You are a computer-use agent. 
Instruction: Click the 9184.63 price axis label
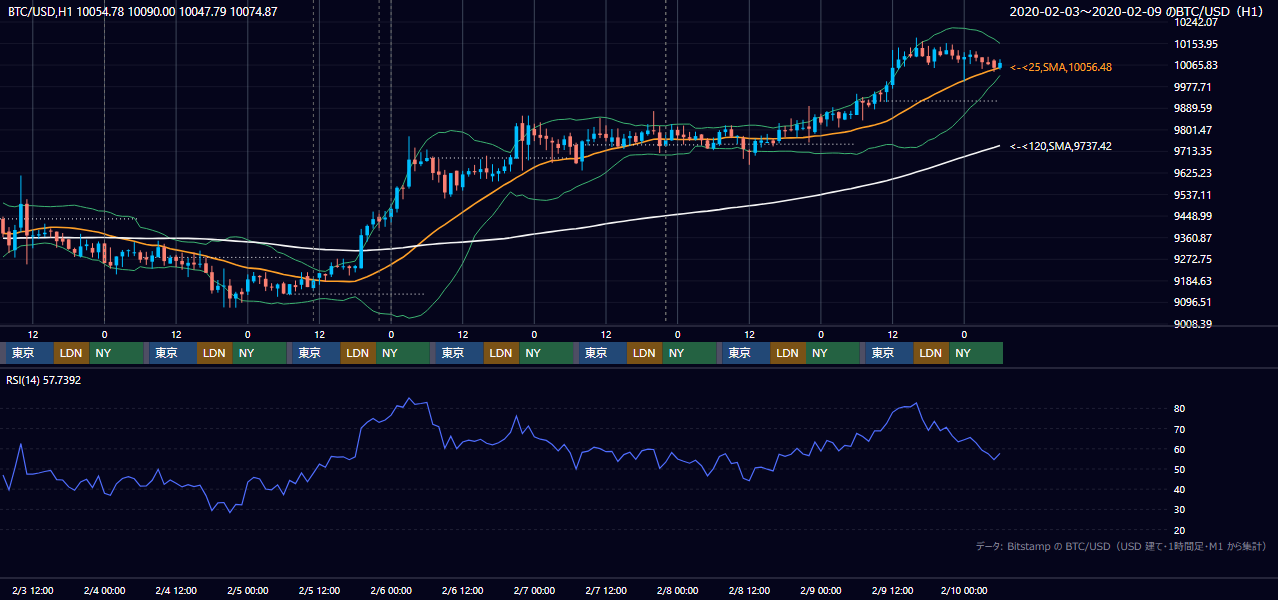click(x=1194, y=281)
